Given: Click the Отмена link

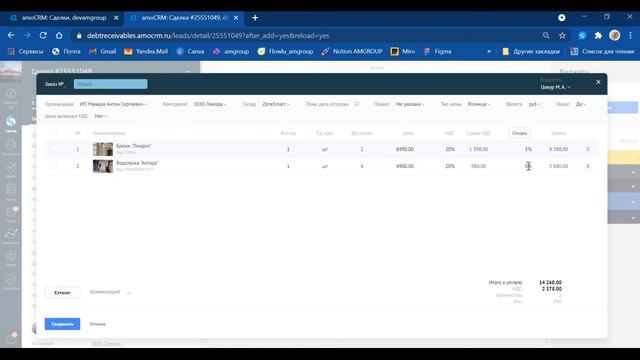Looking at the screenshot, I should click(98, 324).
